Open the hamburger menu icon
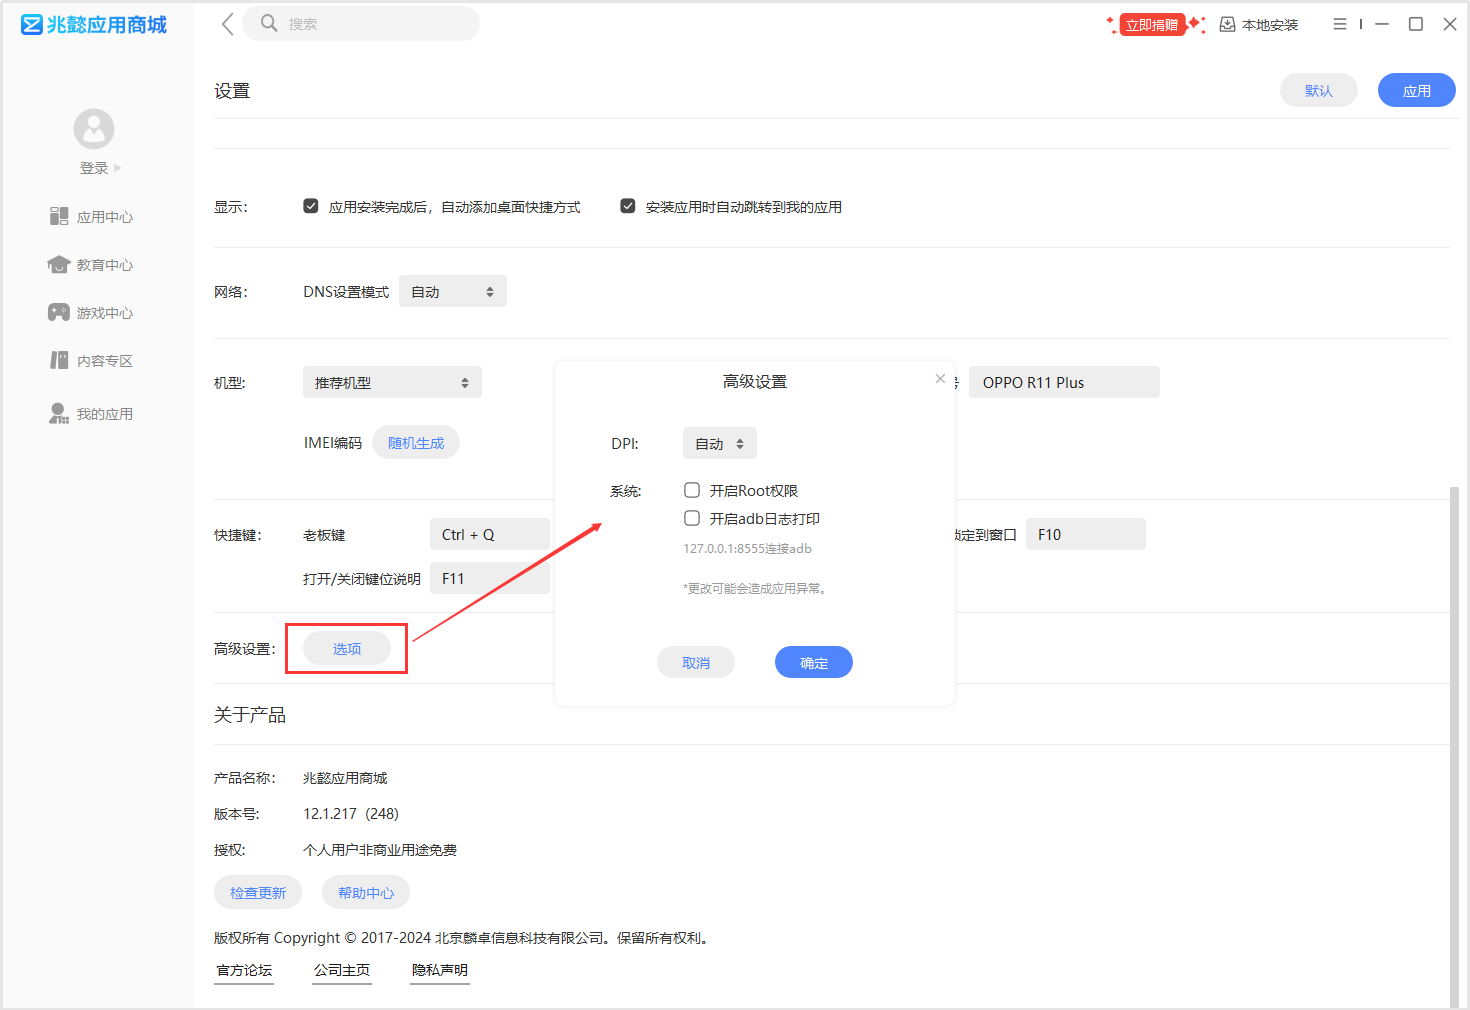The height and width of the screenshot is (1010, 1470). pyautogui.click(x=1340, y=24)
